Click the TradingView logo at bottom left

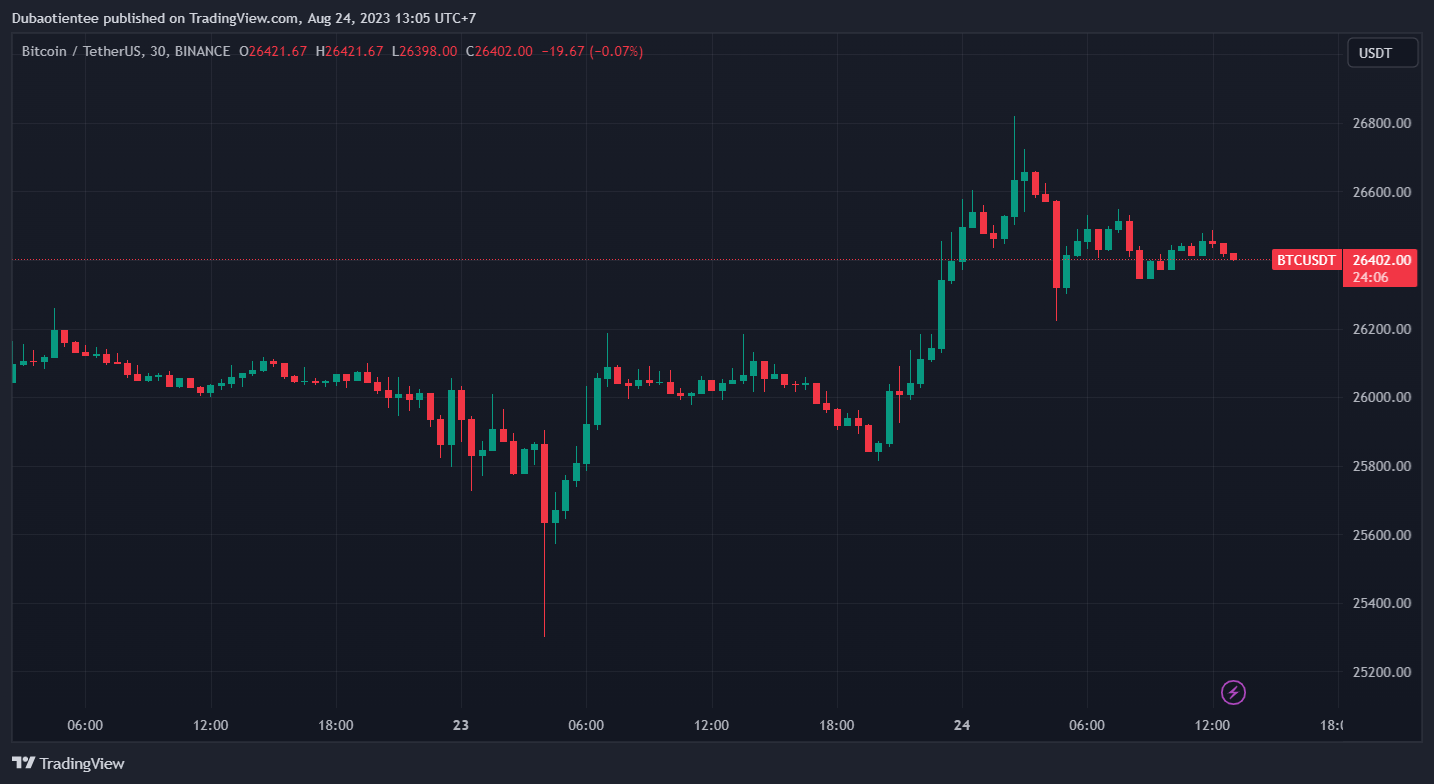(x=68, y=763)
